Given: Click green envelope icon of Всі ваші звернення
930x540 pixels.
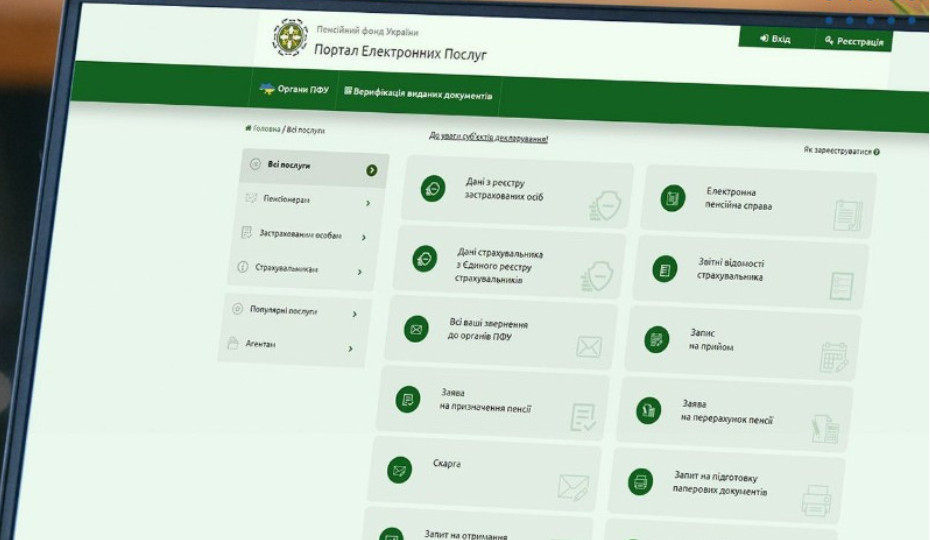Looking at the screenshot, I should pyautogui.click(x=416, y=329).
